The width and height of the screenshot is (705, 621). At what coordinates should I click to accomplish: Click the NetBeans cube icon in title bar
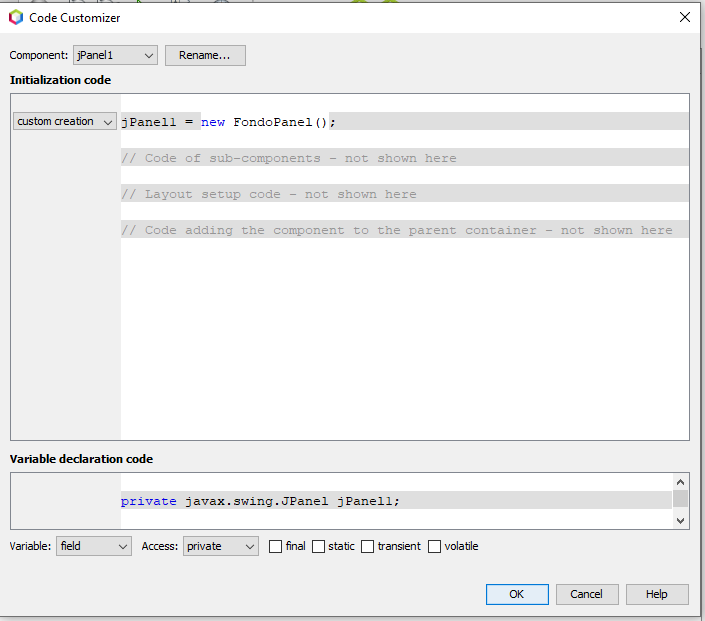(16, 18)
